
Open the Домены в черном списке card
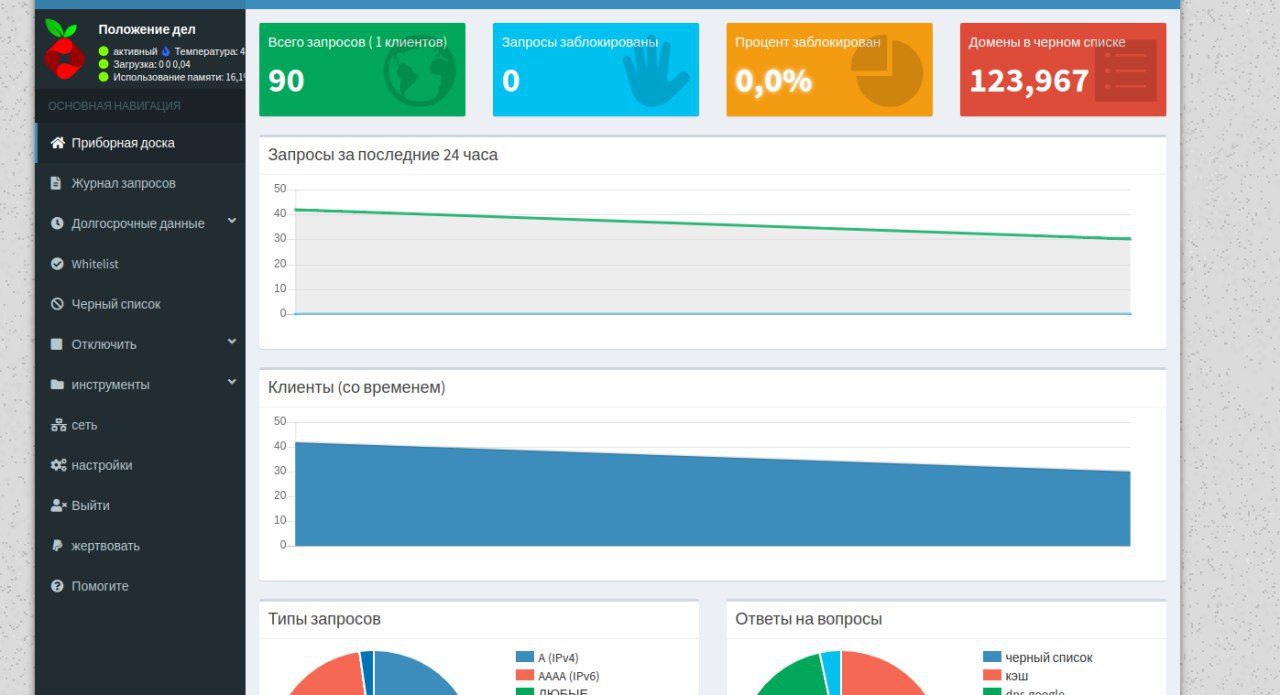click(1063, 70)
